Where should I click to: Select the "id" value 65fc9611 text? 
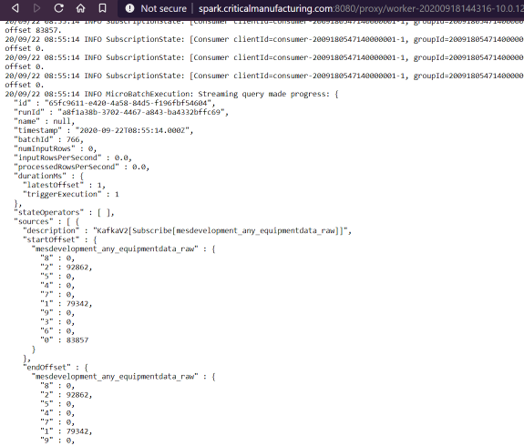click(x=129, y=103)
